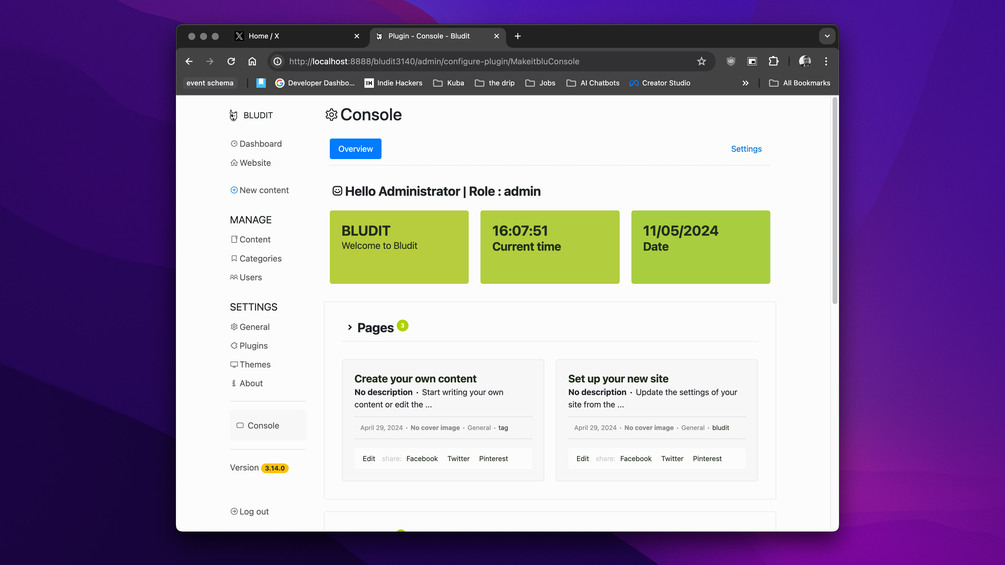Log out from the sidebar
Image resolution: width=1005 pixels, height=565 pixels.
[249, 512]
